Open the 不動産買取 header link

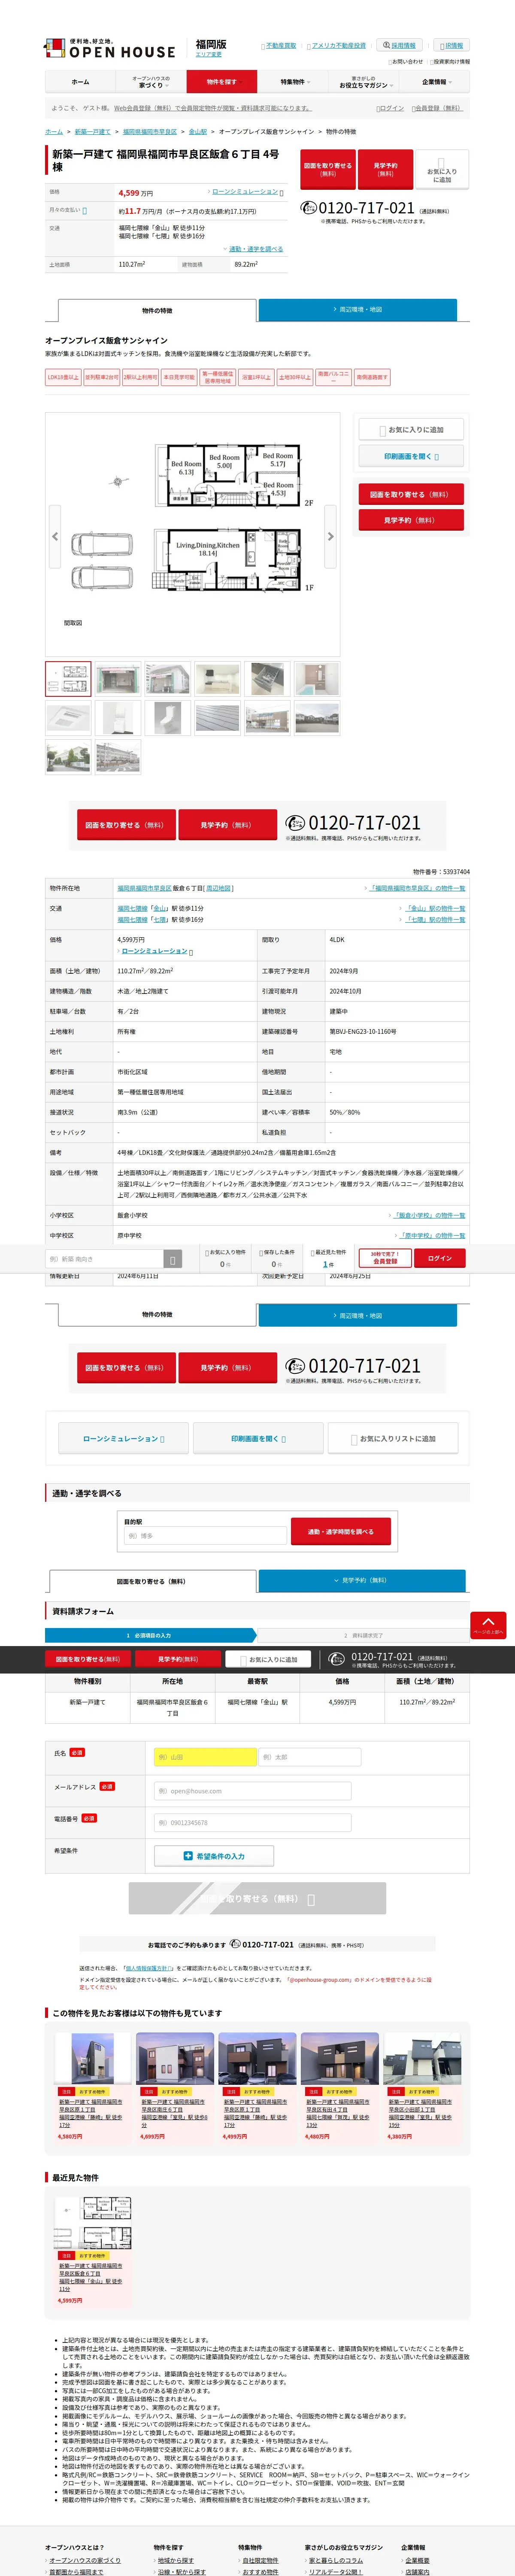[x=279, y=46]
